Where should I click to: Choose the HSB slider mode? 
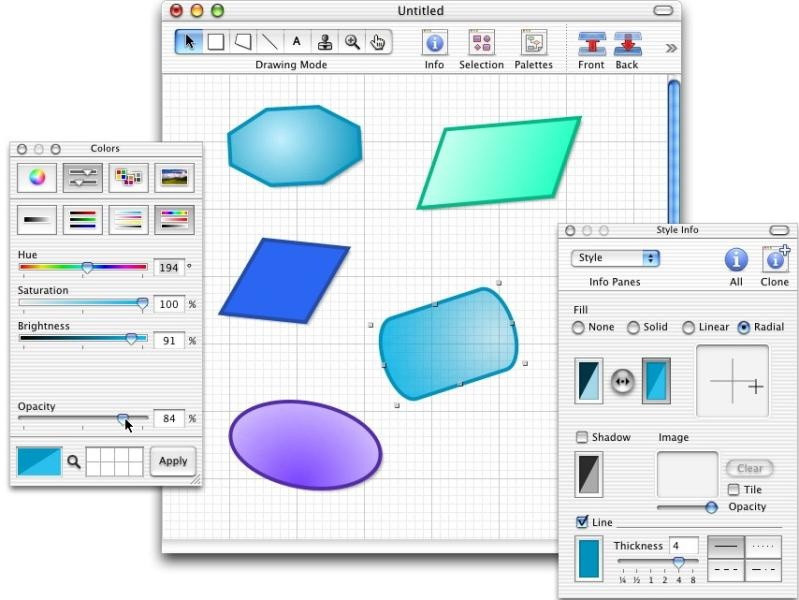(174, 220)
